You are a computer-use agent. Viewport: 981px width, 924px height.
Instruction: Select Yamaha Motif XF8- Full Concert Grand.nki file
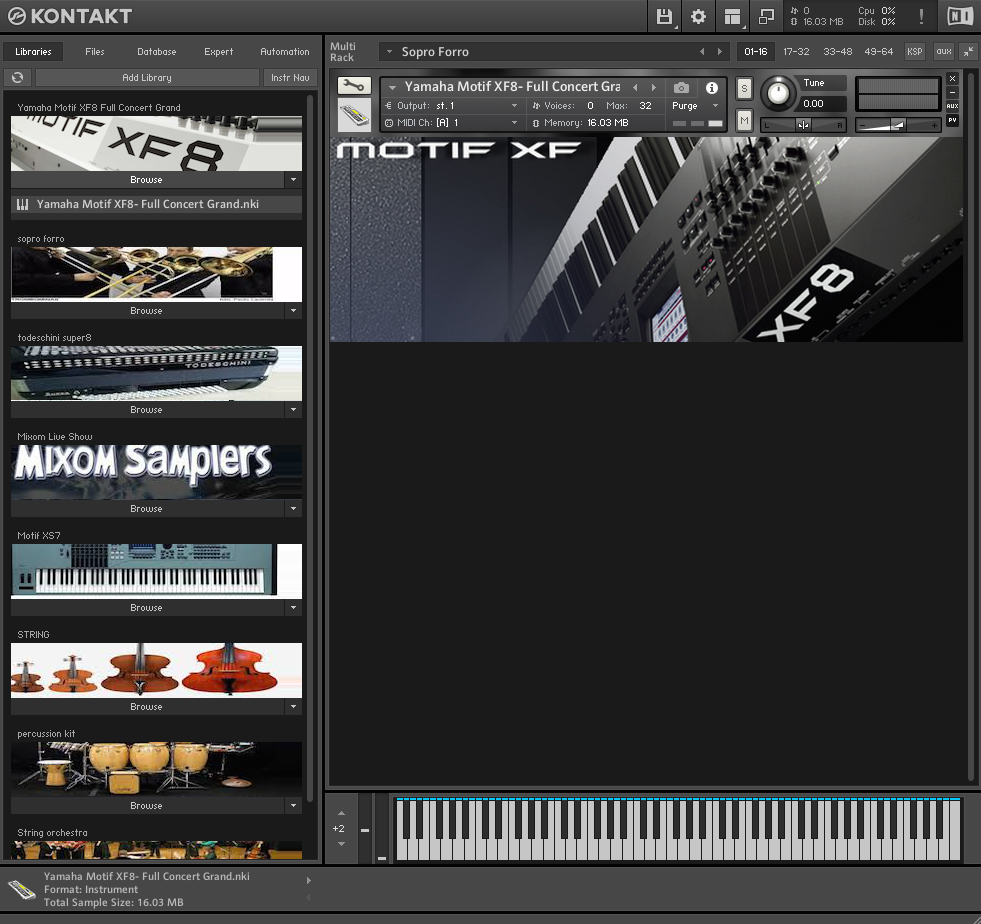[156, 205]
